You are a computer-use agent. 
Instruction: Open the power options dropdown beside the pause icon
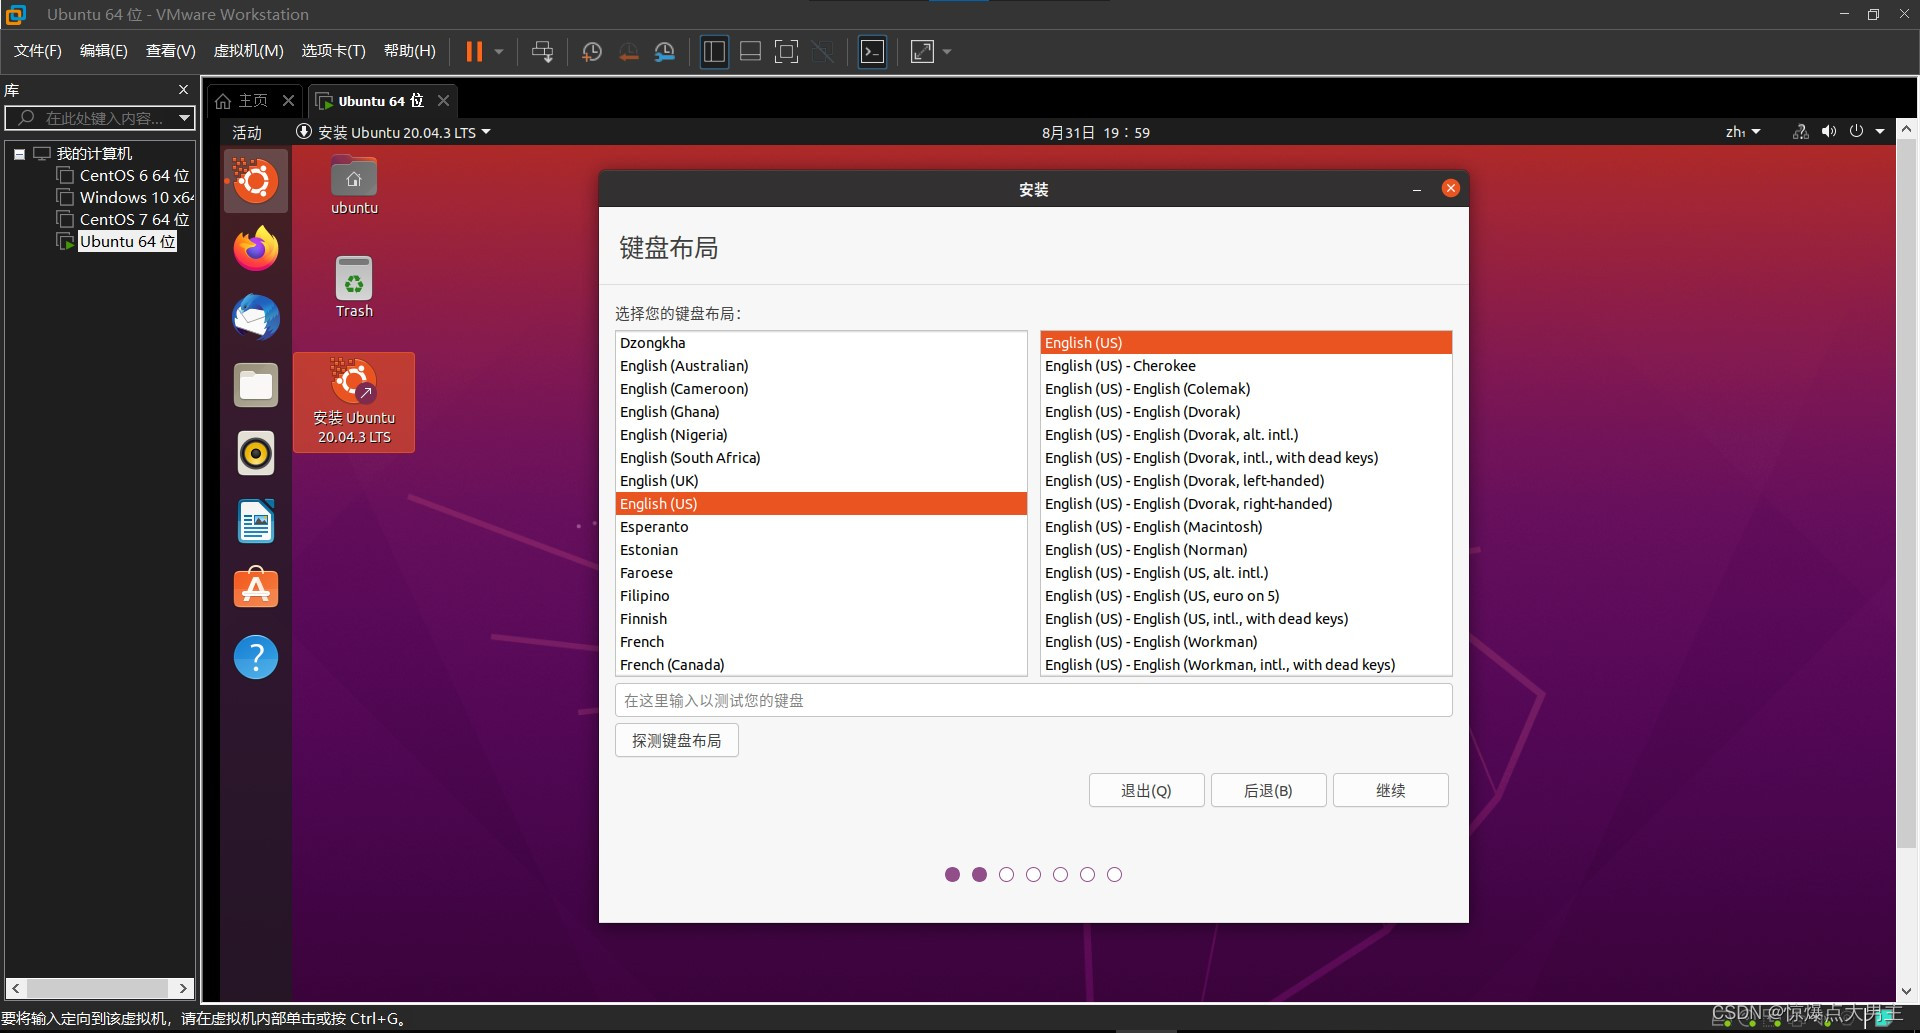pyautogui.click(x=498, y=51)
